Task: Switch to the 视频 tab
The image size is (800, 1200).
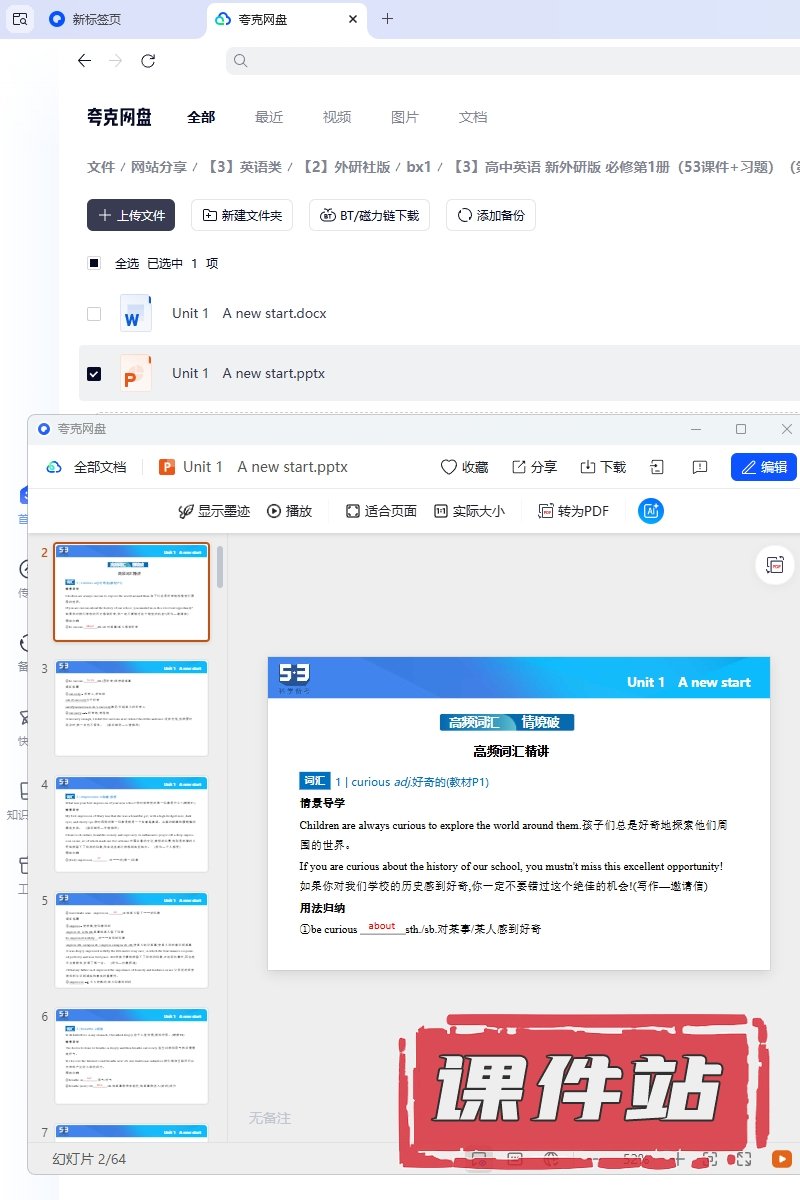Action: click(337, 117)
